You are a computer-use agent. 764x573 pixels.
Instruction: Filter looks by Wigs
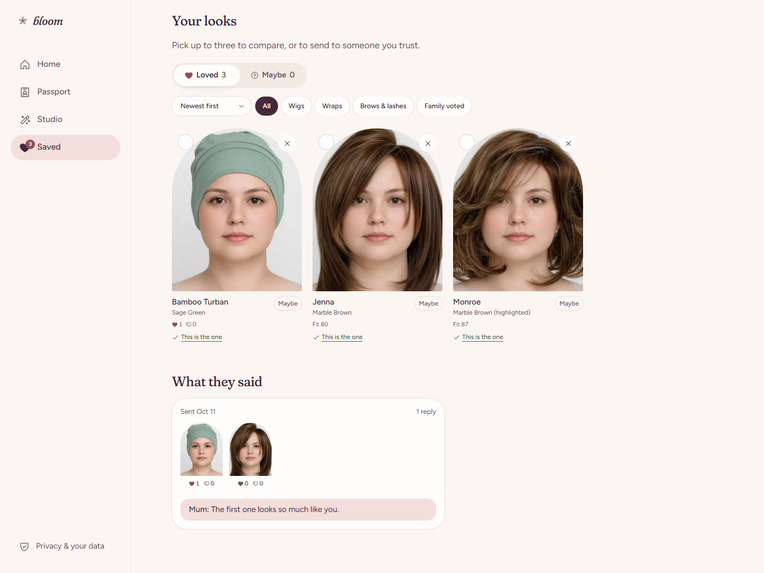pyautogui.click(x=296, y=106)
